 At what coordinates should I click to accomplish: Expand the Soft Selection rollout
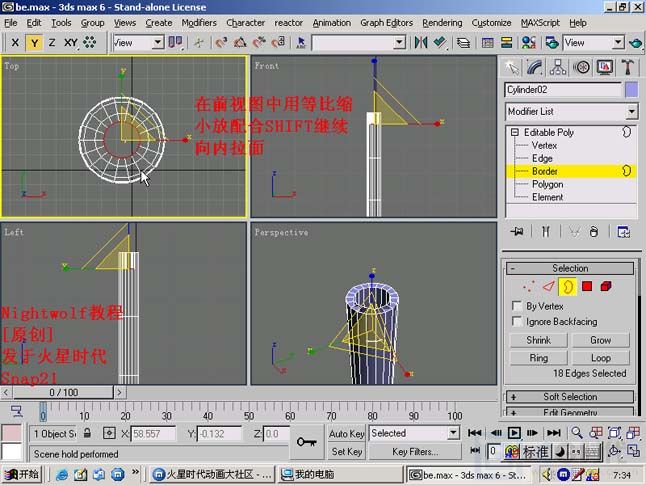(570, 397)
